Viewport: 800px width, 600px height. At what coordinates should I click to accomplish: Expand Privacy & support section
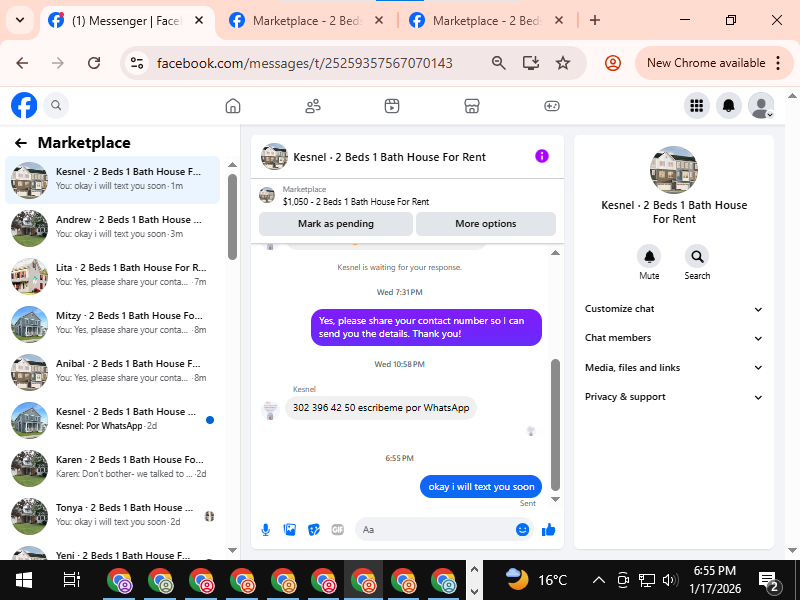click(673, 397)
